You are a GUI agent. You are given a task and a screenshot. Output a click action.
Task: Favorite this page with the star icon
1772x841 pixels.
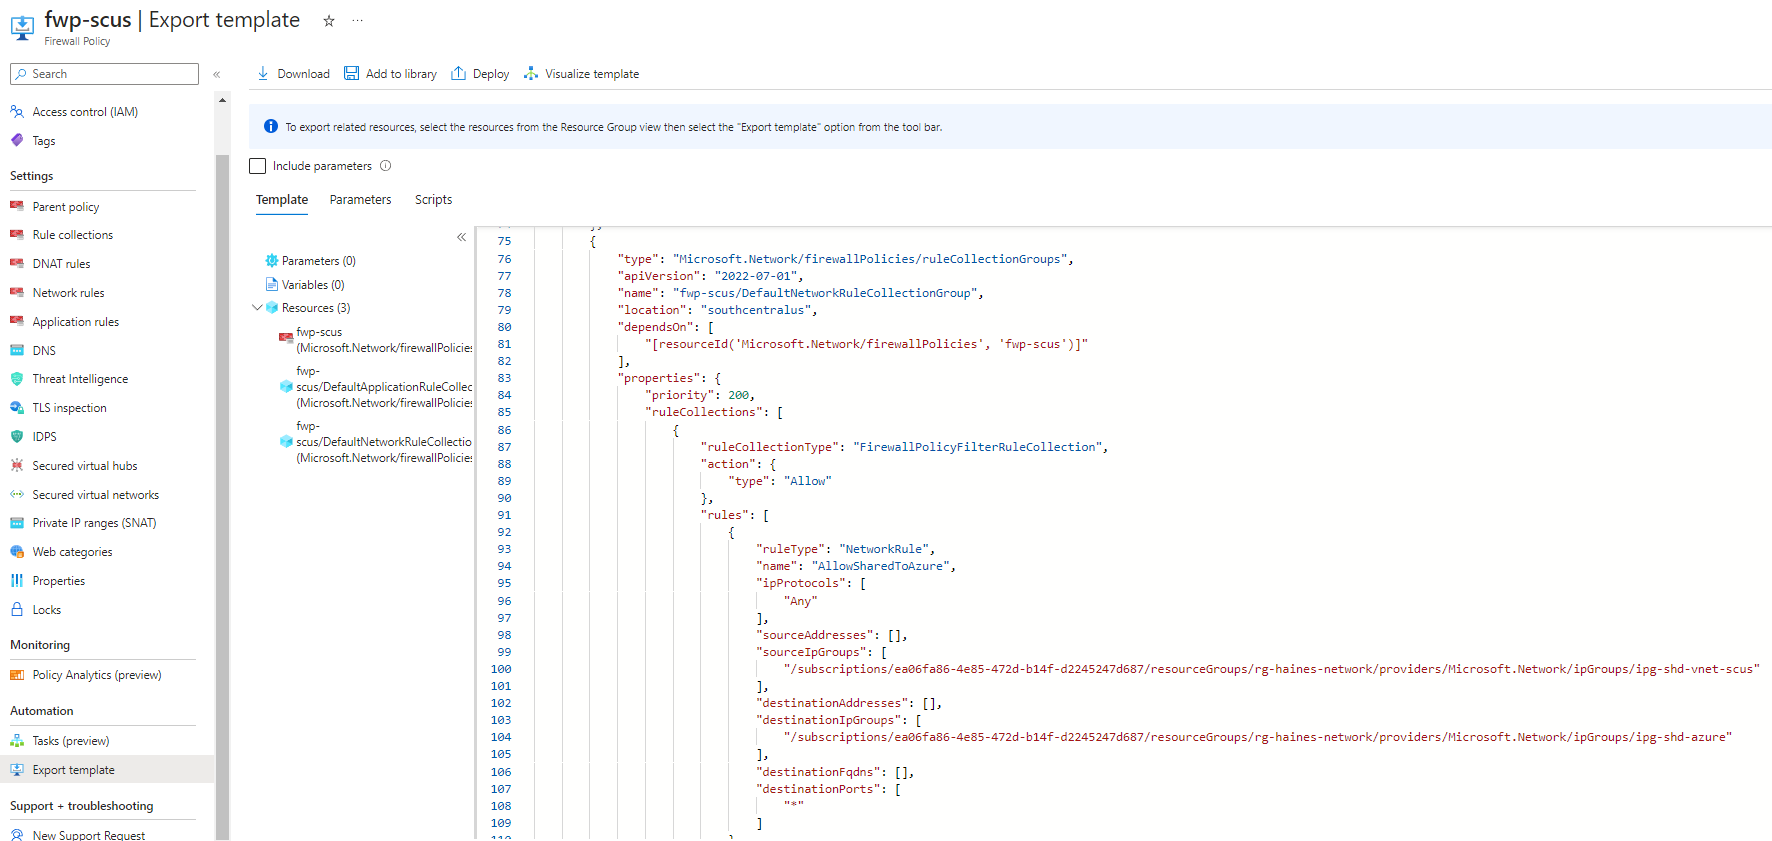[x=328, y=20]
